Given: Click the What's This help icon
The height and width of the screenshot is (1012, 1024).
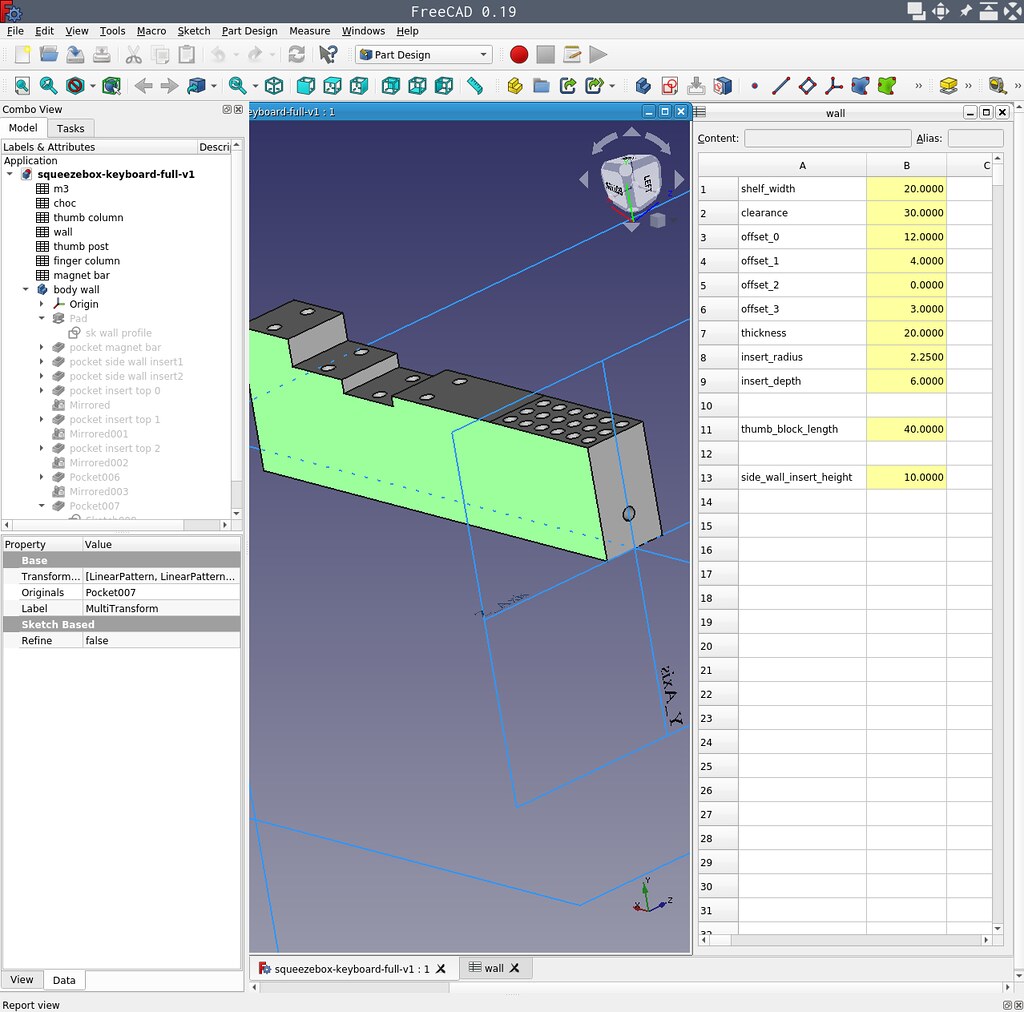Looking at the screenshot, I should 328,55.
